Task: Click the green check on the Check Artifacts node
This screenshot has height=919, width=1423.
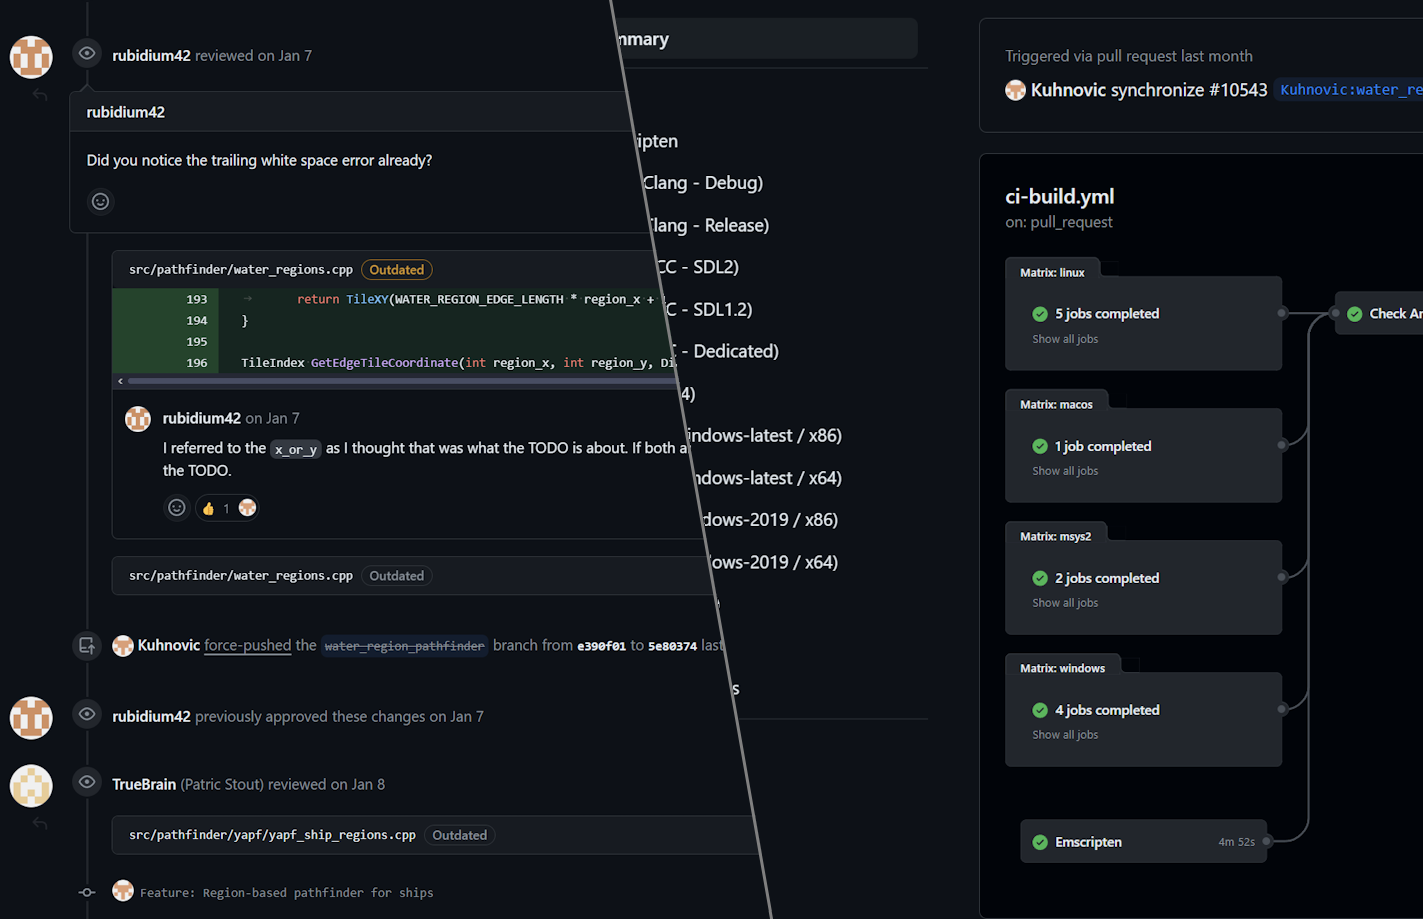Action: click(x=1355, y=313)
